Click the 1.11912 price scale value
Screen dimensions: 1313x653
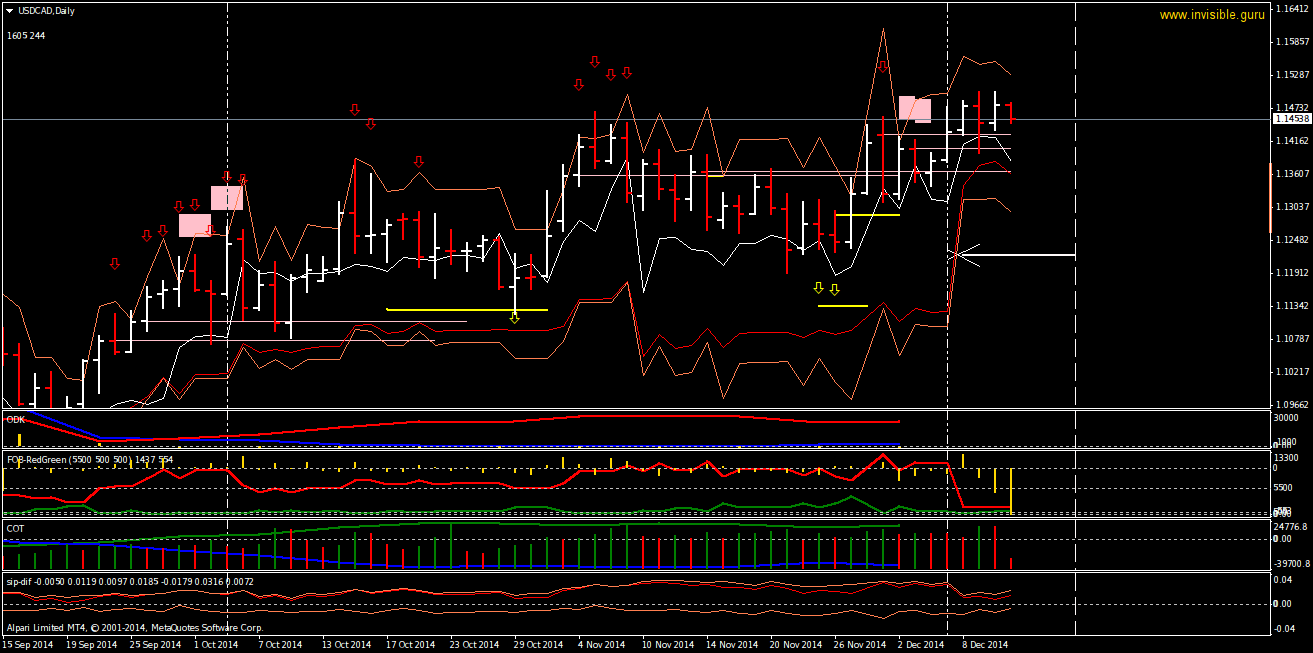point(1294,273)
